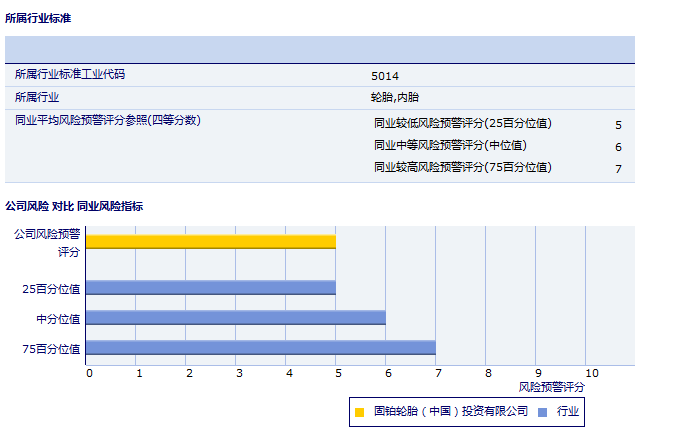Click the 同业平均风险预警评分参照(四等分数) label
The width and height of the screenshot is (682, 435).
click(108, 121)
